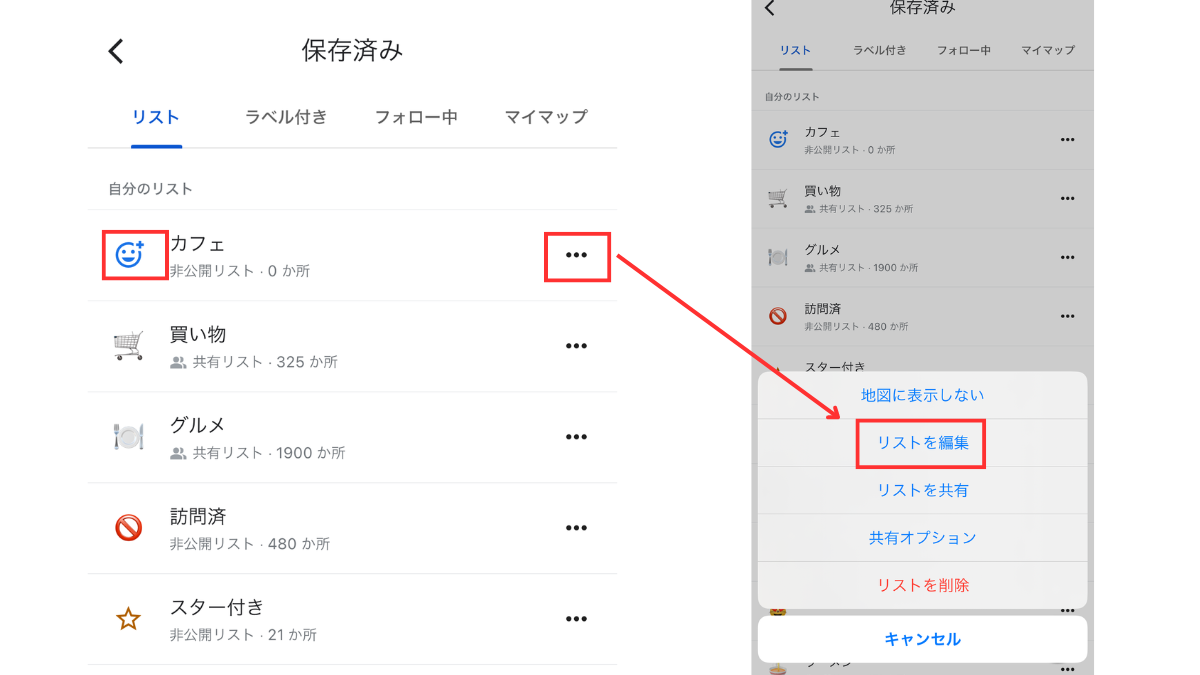
Task: Open the グルメ list in left panel
Action: [x=352, y=437]
